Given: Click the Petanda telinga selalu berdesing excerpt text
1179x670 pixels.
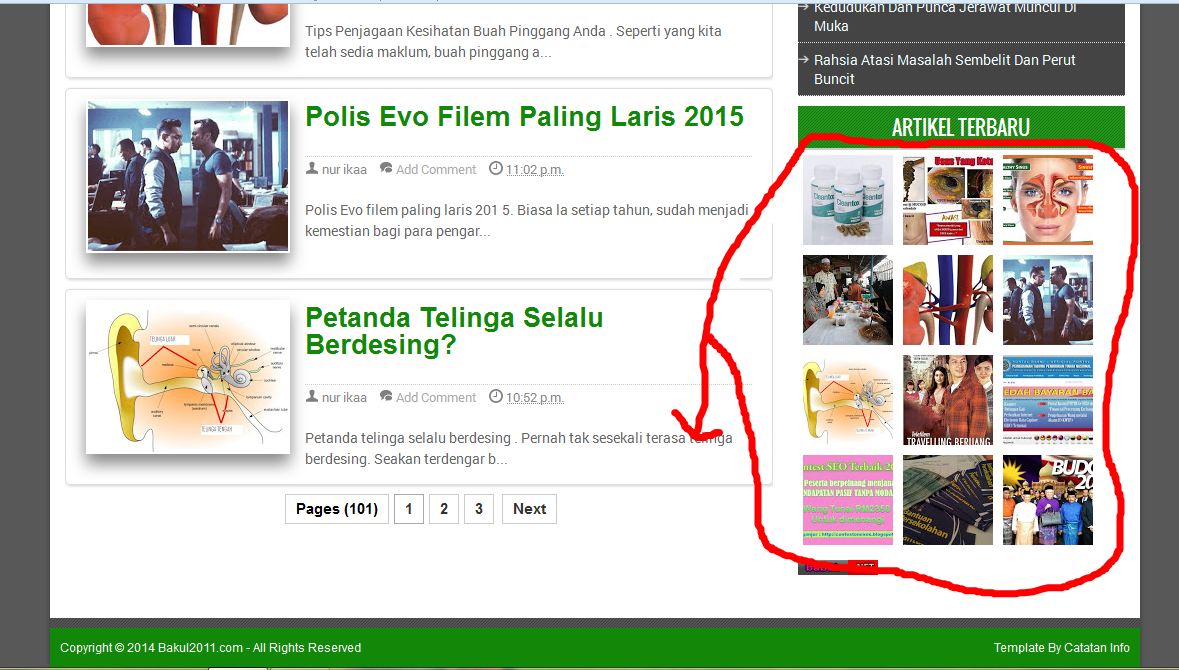Looking at the screenshot, I should click(519, 448).
